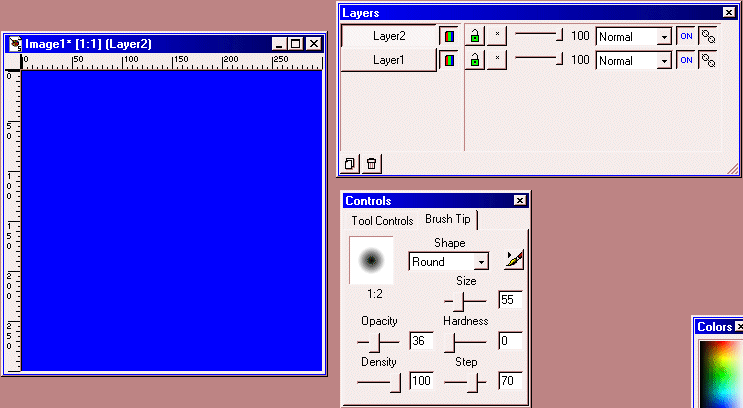Minimize the Image1 window
743x408 pixels.
point(279,44)
